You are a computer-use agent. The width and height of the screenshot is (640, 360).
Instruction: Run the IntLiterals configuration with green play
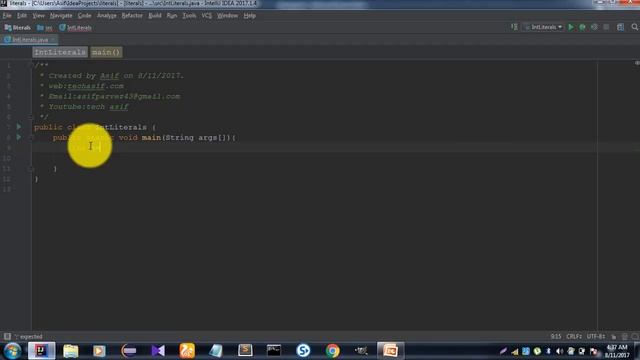coord(571,27)
